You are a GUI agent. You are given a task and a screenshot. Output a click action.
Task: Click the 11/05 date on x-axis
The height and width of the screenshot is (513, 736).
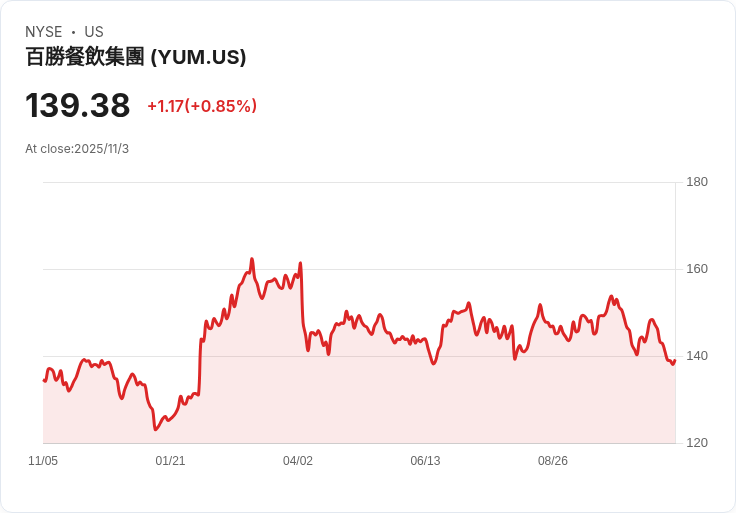point(43,461)
